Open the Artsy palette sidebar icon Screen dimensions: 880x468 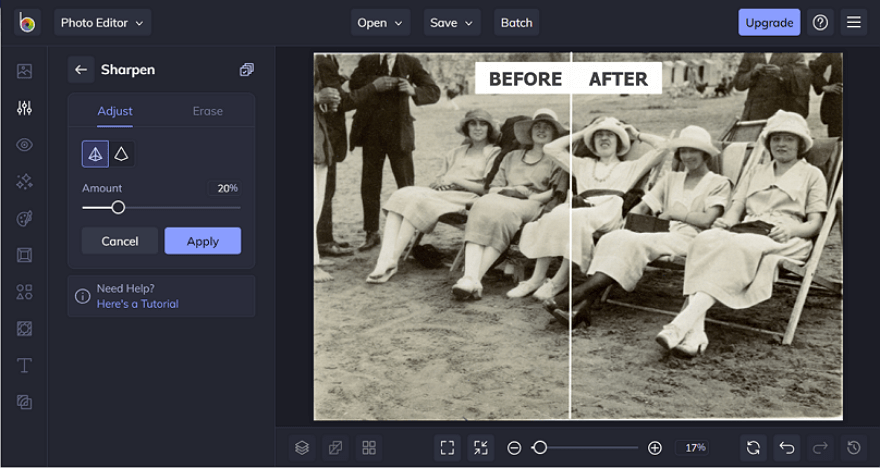[24, 218]
